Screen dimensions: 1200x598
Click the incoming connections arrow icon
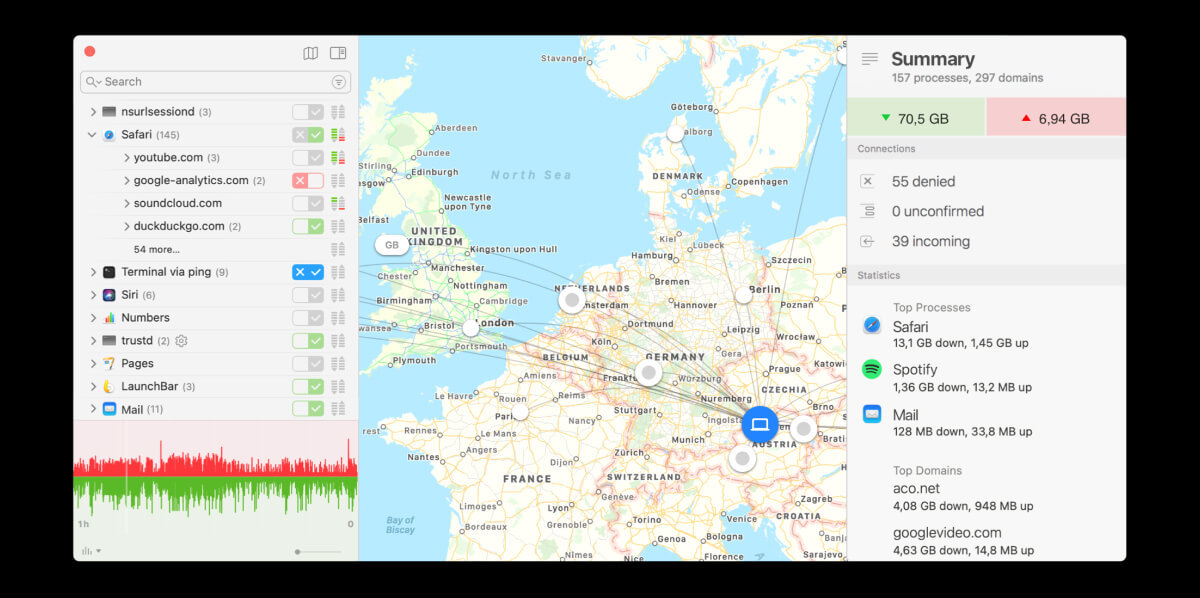coord(867,241)
